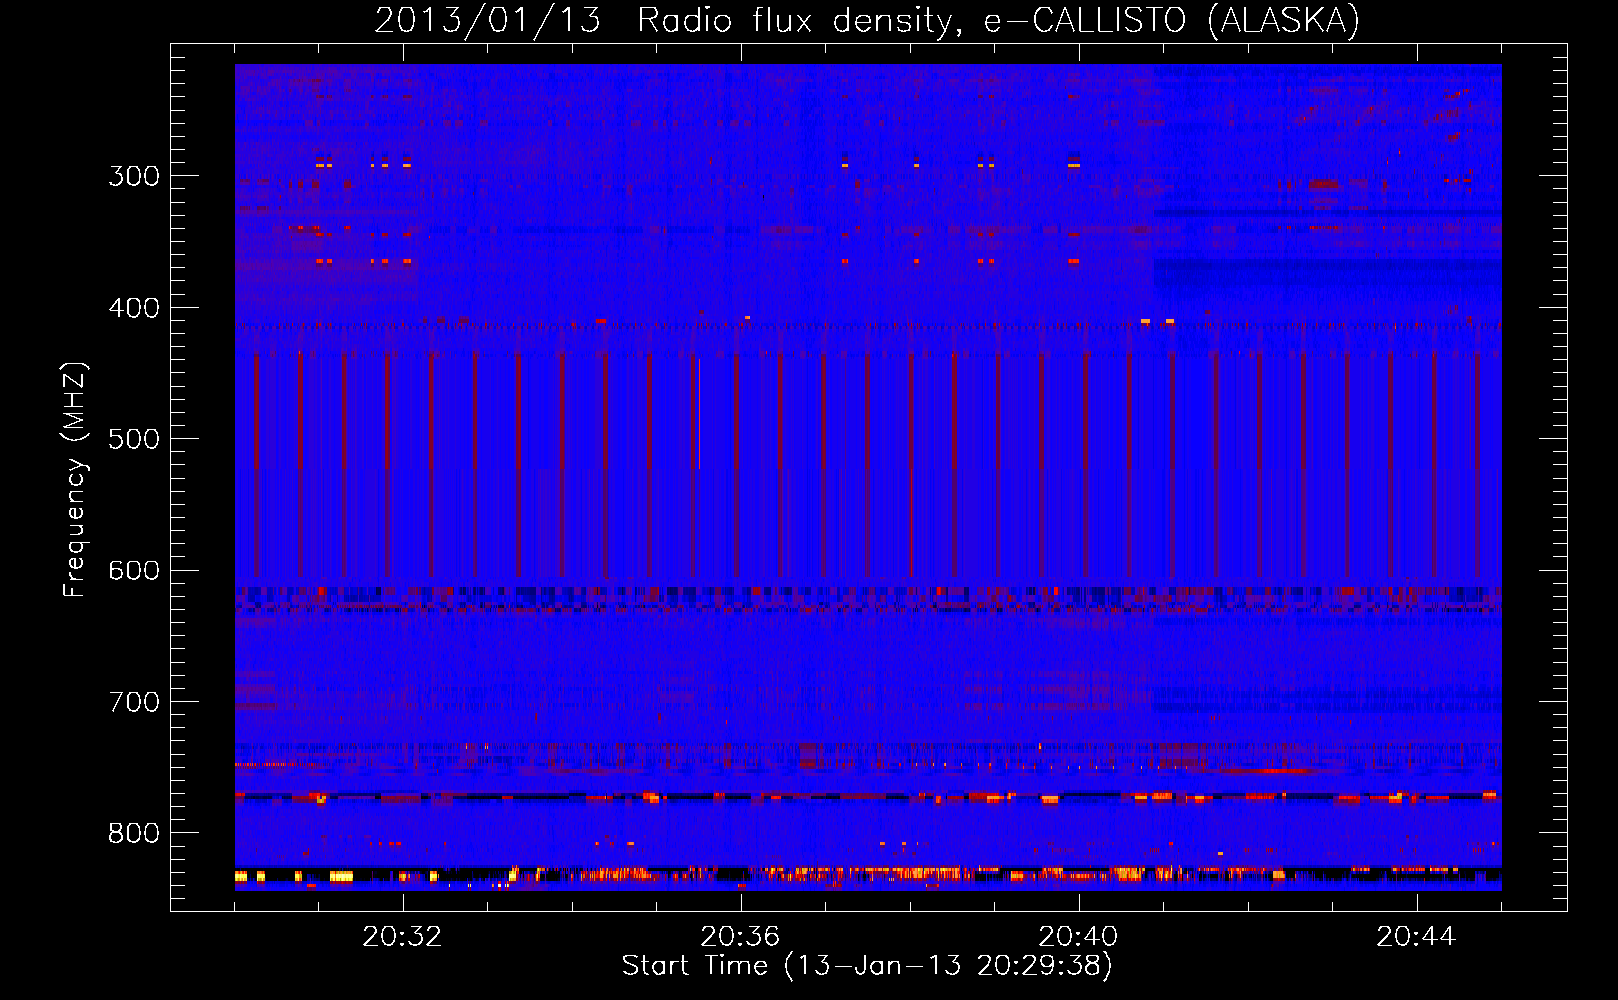Select the 20:44 time tick label
This screenshot has width=1618, height=1000.
[1416, 937]
